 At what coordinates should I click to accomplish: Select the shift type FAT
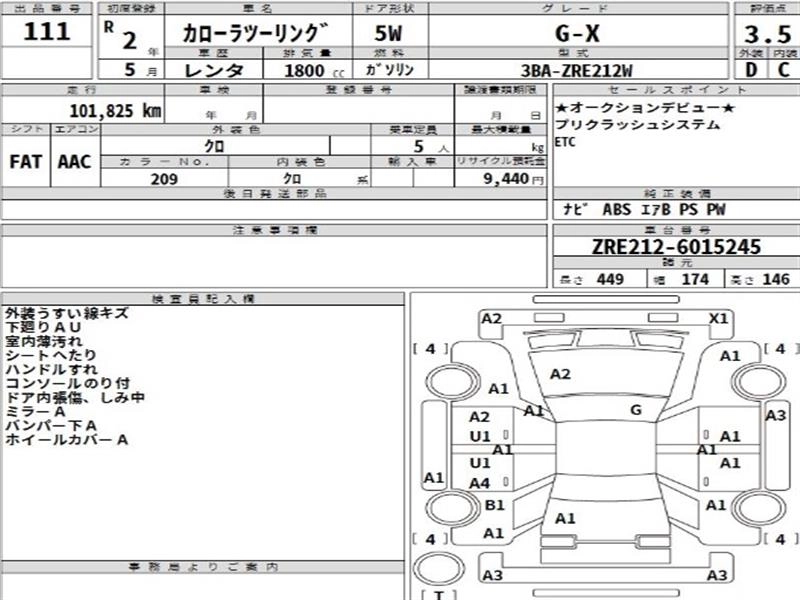click(25, 162)
